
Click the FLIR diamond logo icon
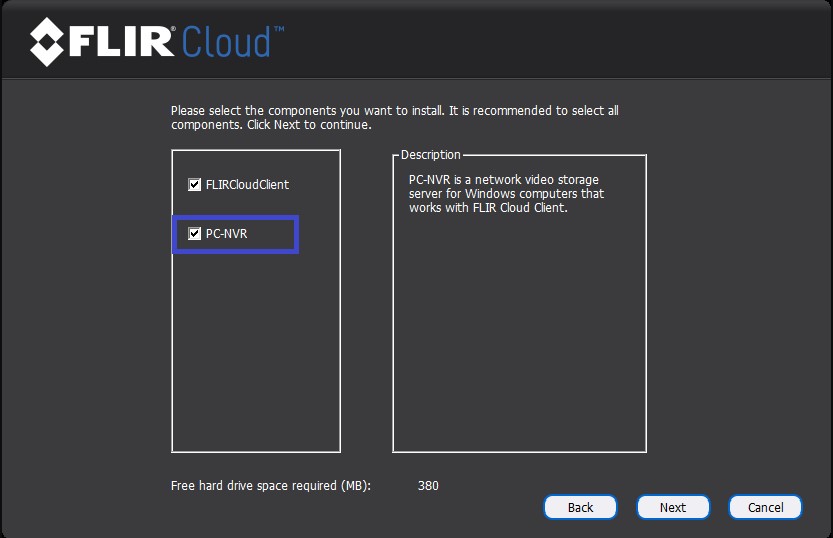click(x=47, y=40)
